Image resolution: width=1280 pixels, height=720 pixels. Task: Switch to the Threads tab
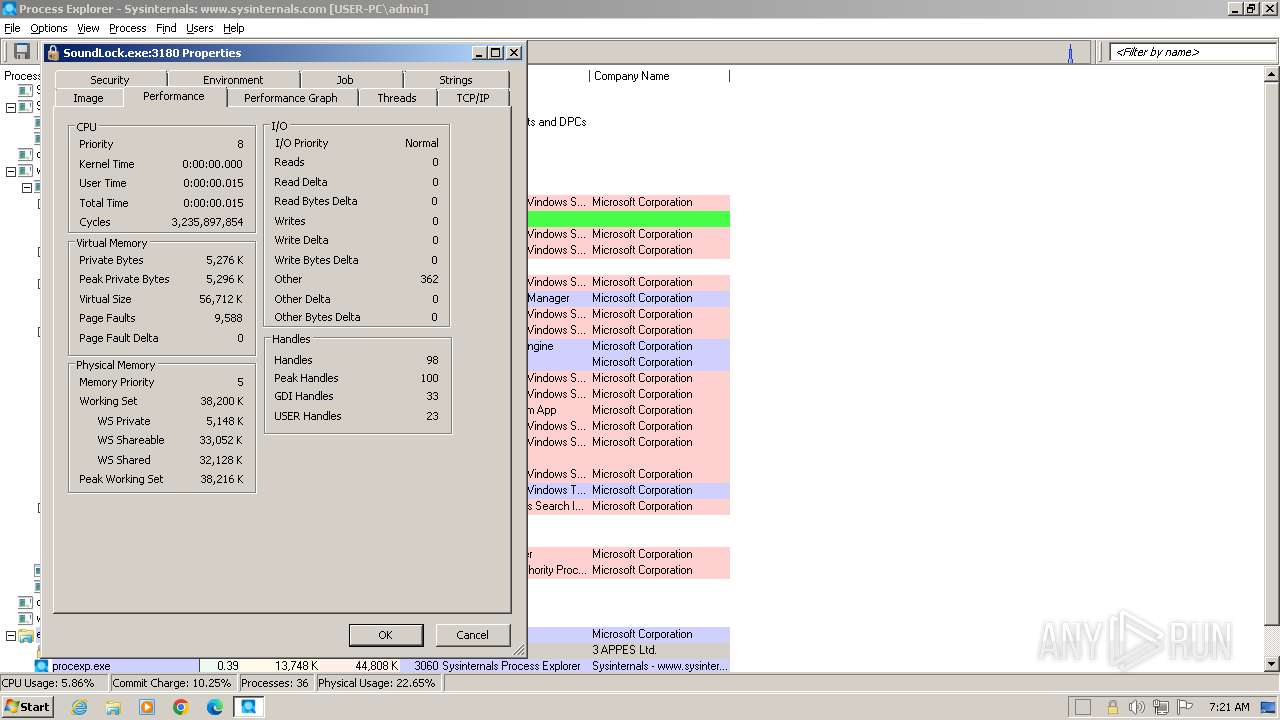[397, 98]
